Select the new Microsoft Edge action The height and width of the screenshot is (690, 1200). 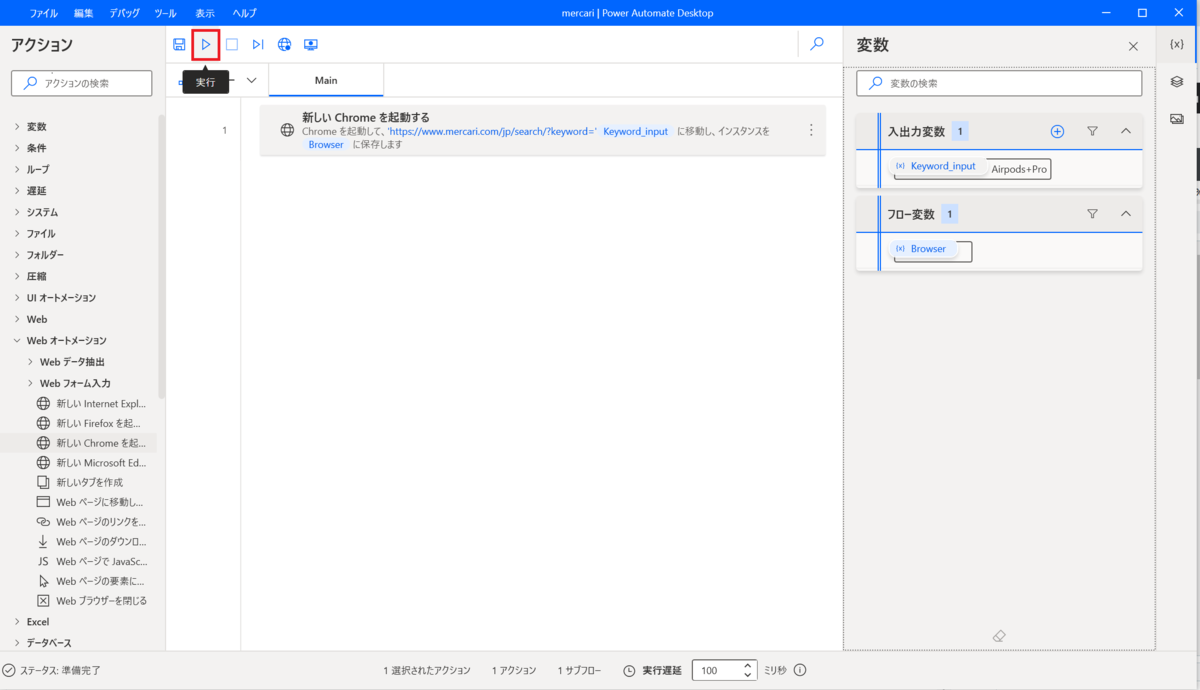(x=90, y=463)
